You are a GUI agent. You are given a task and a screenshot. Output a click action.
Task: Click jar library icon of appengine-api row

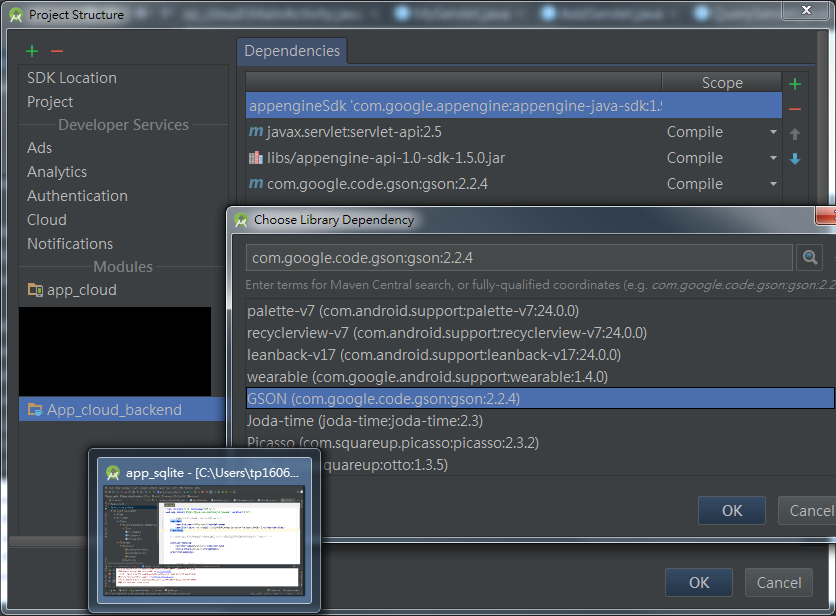(x=256, y=157)
